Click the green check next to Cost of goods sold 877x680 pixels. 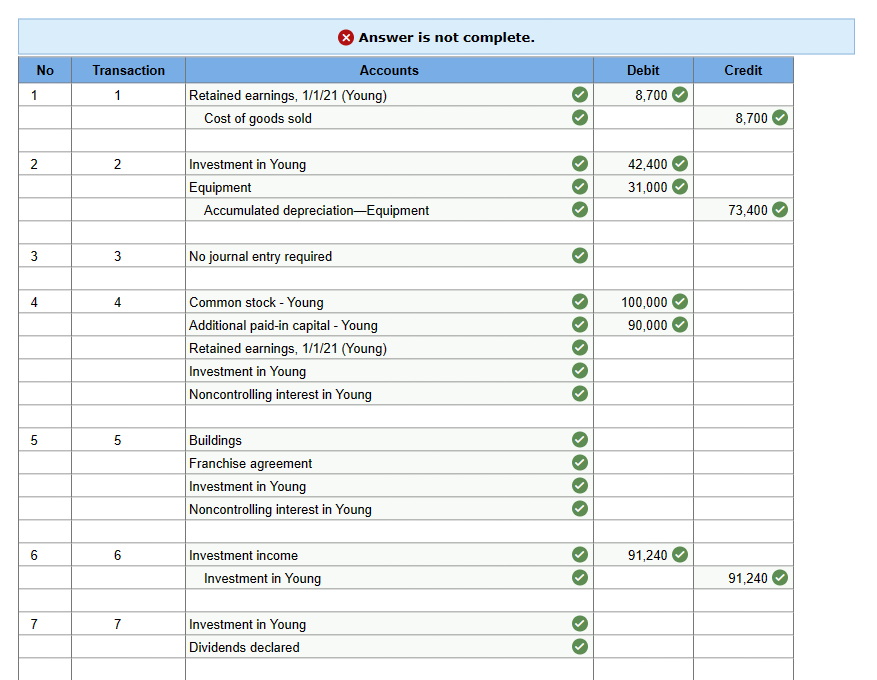pyautogui.click(x=580, y=117)
